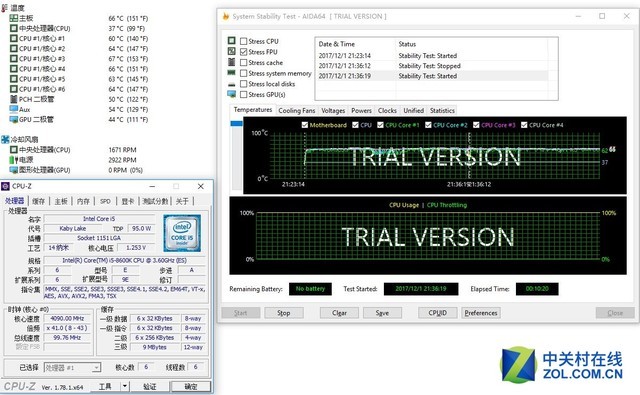Viewport: 640px width, 395px height.
Task: Click the cooling fan section icon
Action: pyautogui.click(x=5, y=140)
